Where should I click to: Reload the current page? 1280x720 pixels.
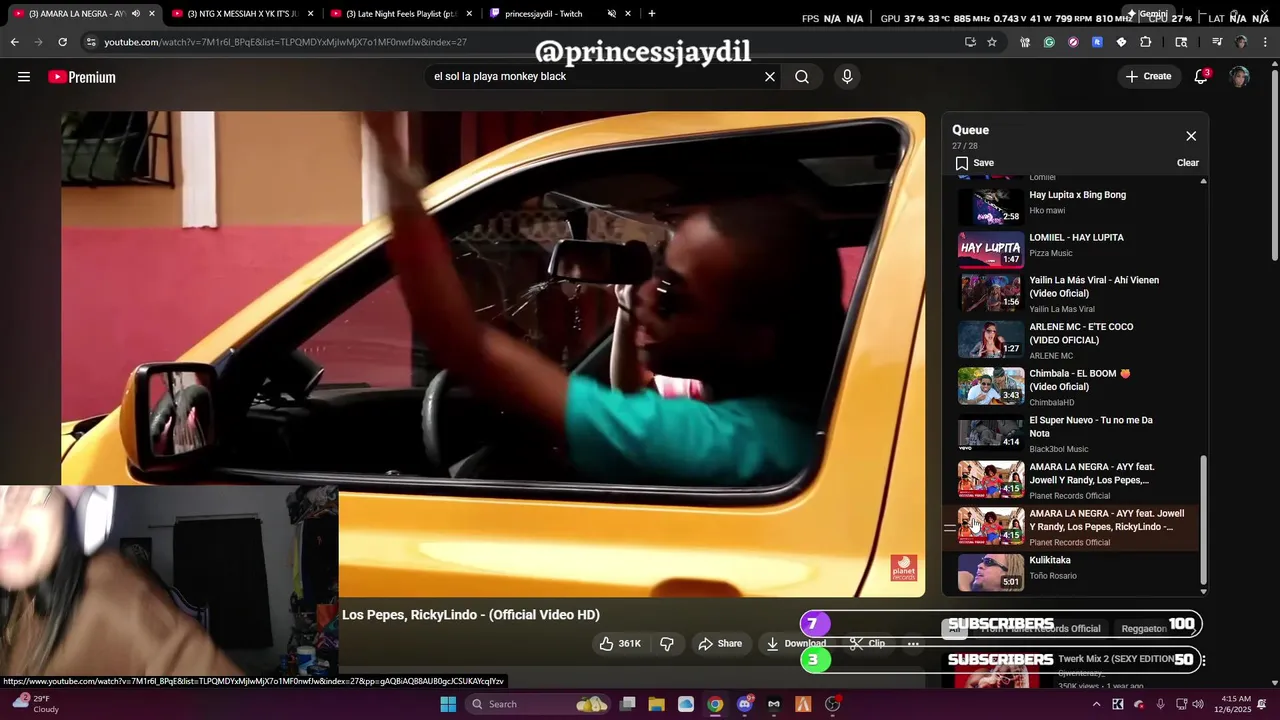(x=62, y=42)
